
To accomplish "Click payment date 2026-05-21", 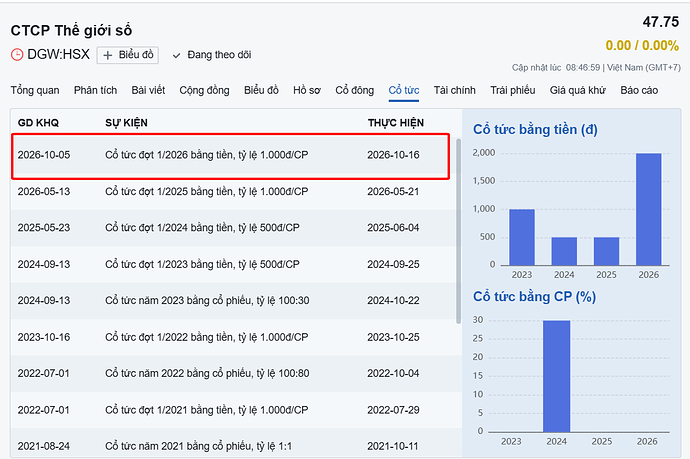I will [393, 191].
